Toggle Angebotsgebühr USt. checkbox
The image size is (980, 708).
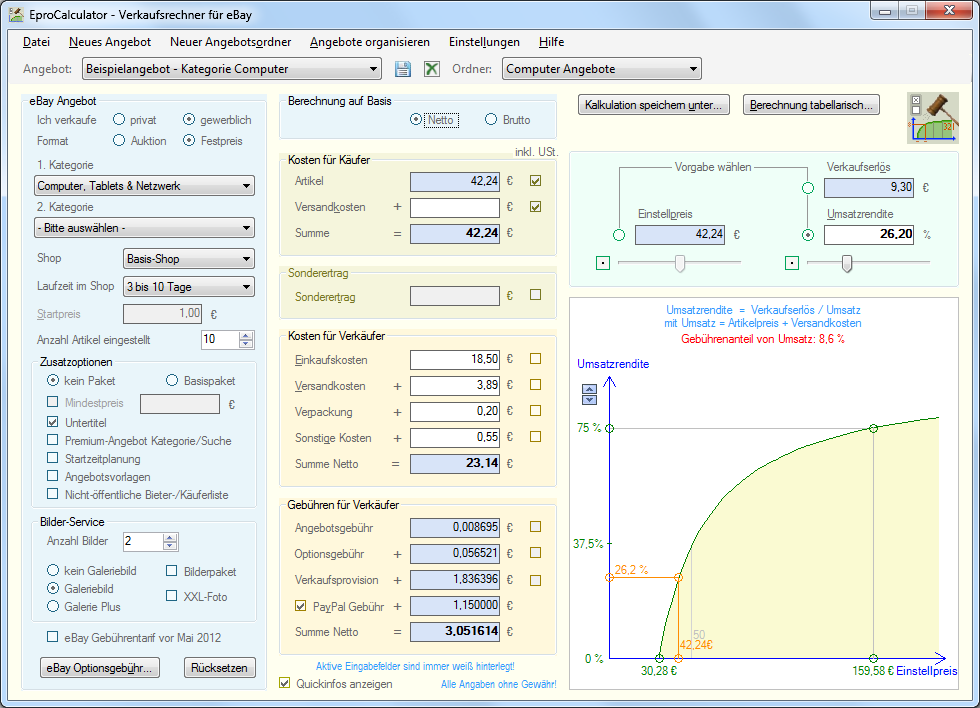536,527
